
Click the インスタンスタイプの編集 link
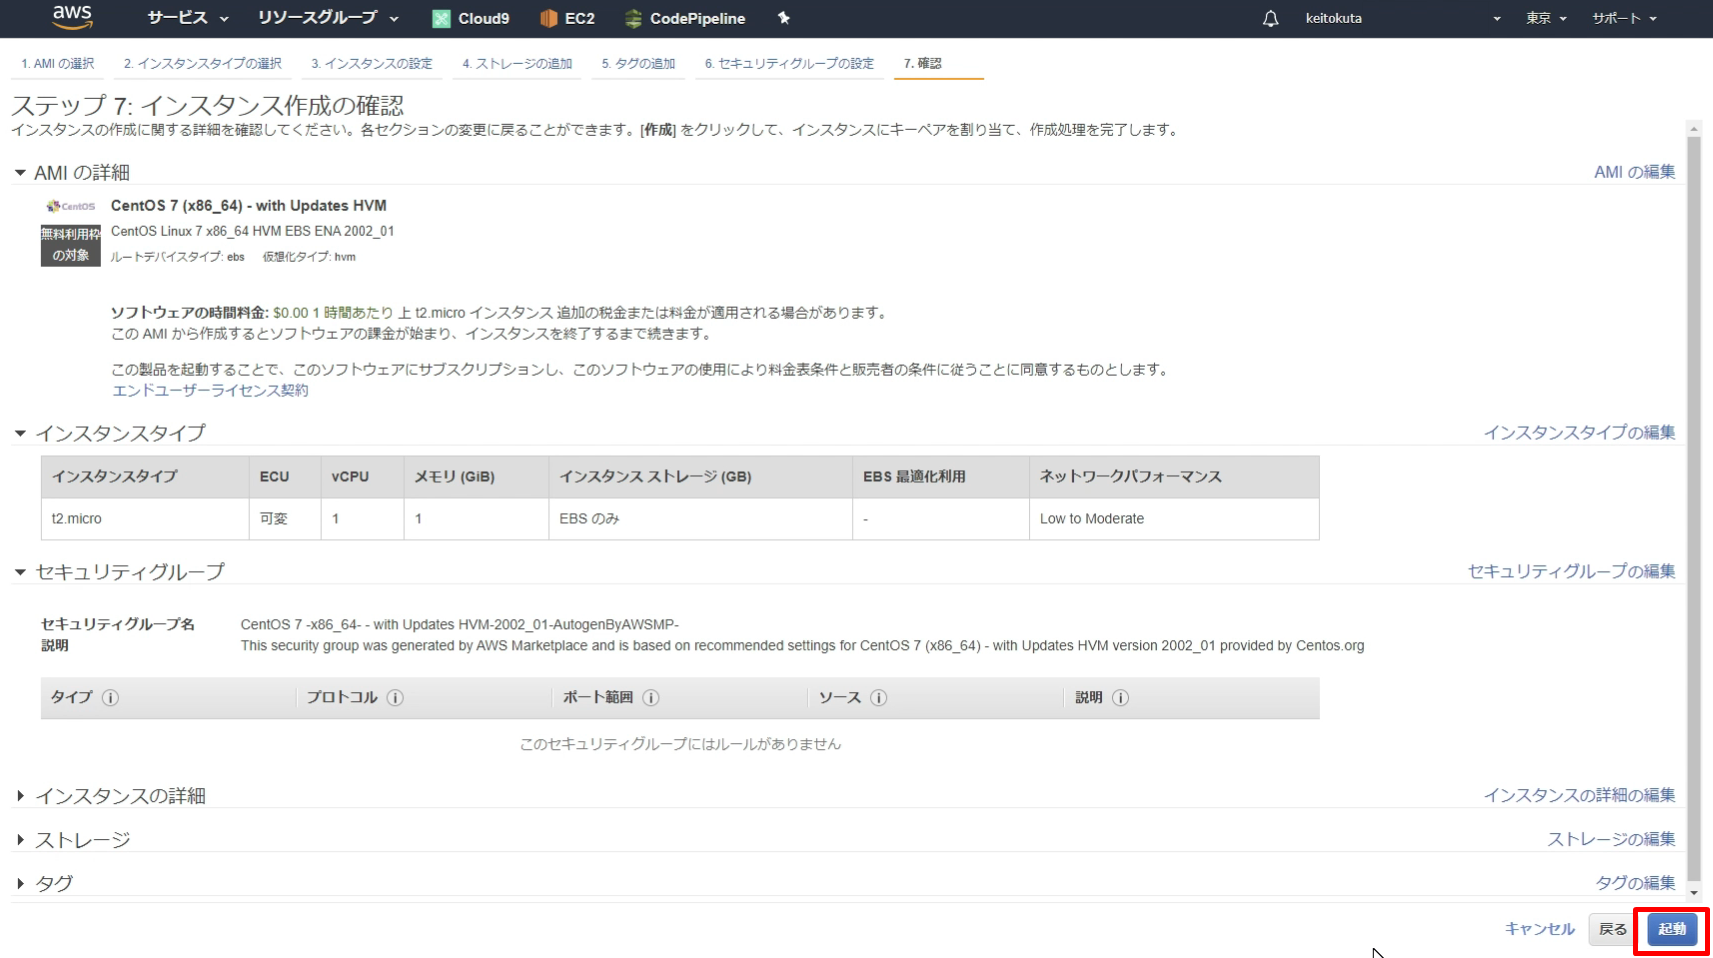[x=1579, y=432]
